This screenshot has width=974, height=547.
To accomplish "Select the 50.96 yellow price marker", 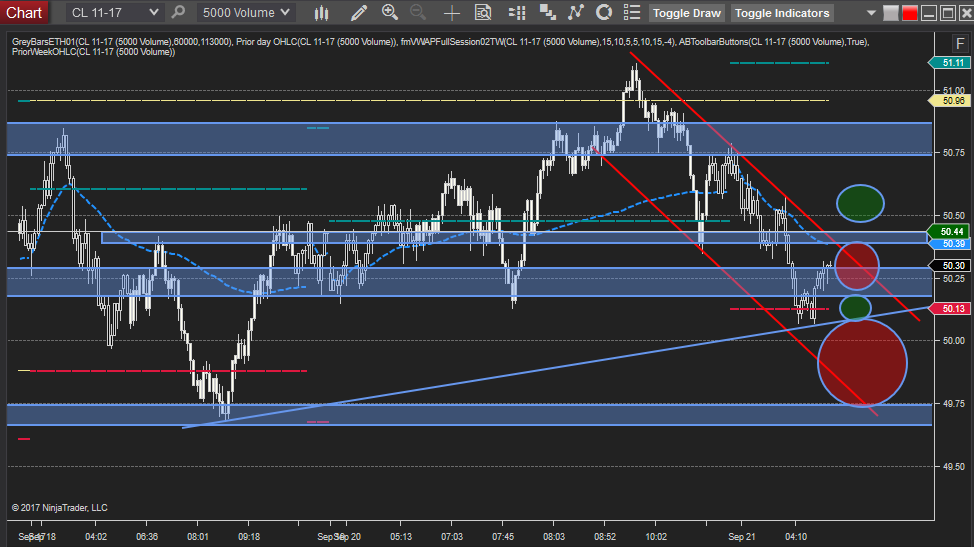I will 949,101.
